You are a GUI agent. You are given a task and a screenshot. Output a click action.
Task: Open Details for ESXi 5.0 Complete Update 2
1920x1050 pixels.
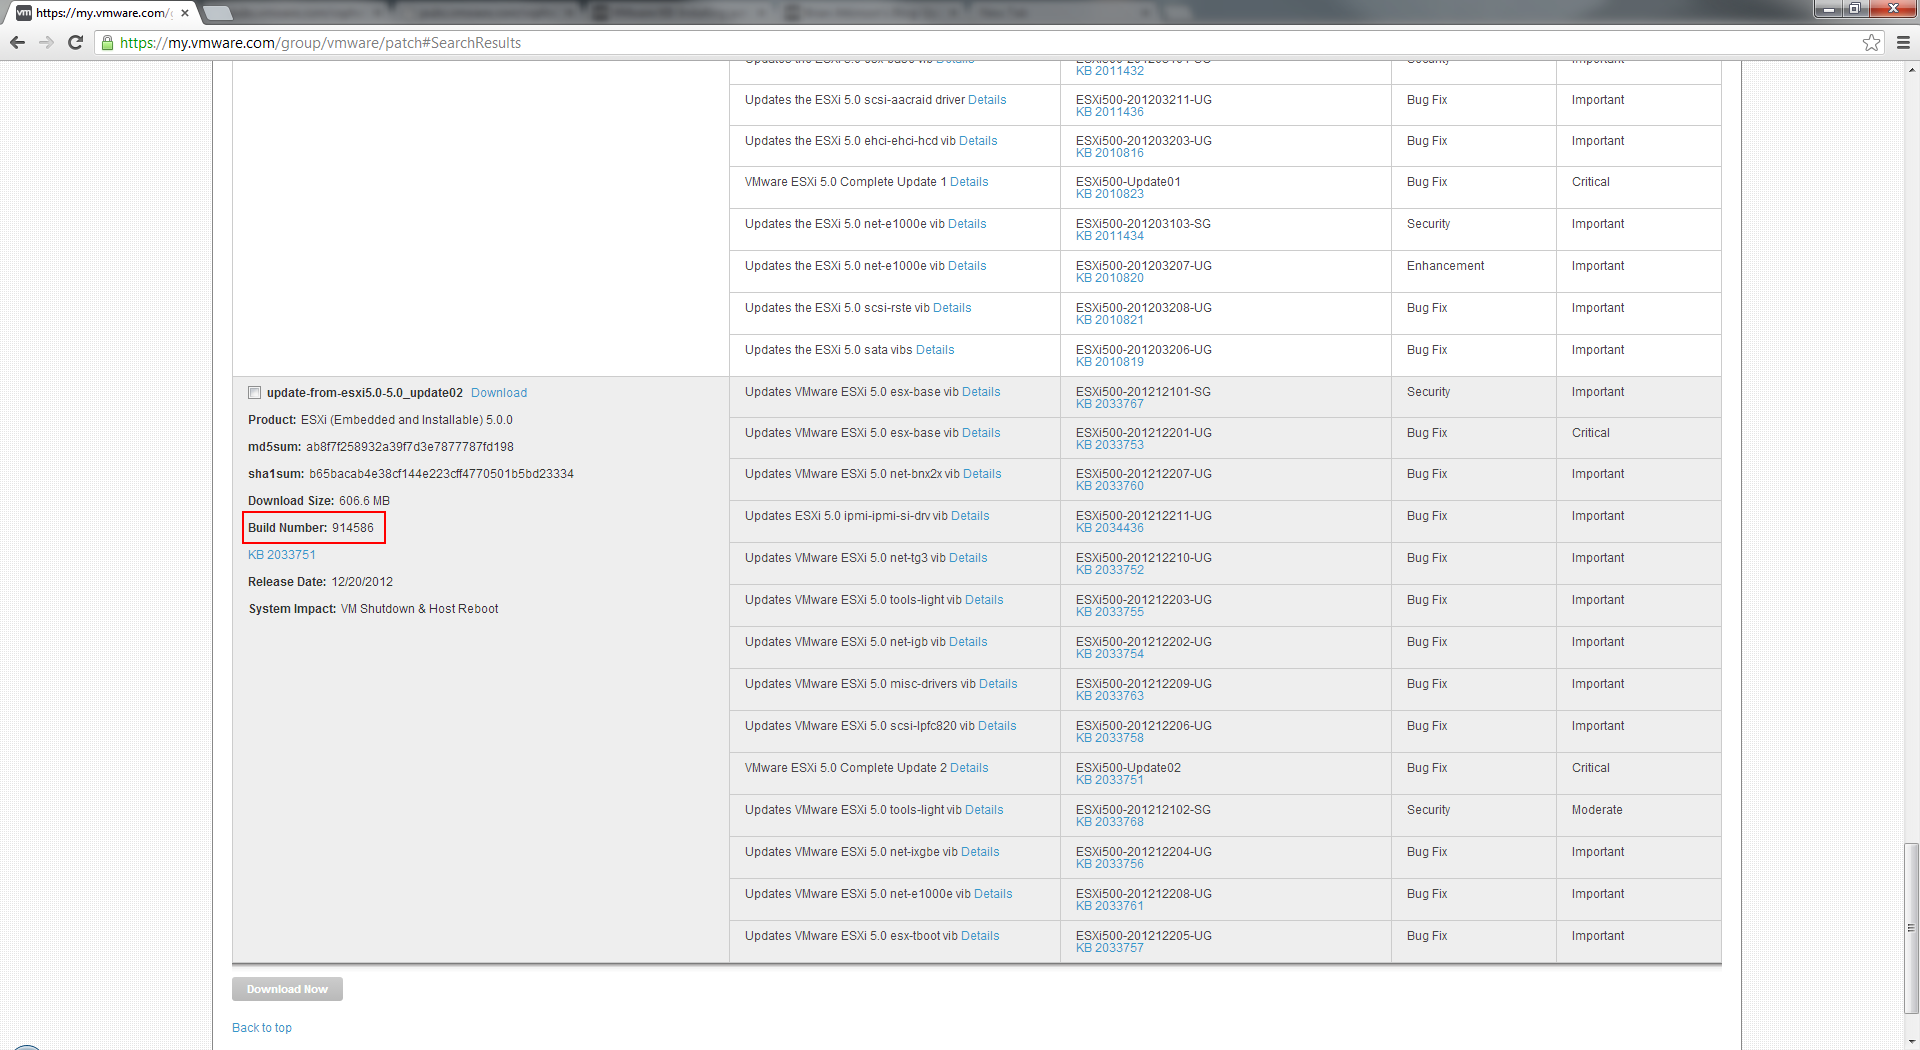(969, 768)
